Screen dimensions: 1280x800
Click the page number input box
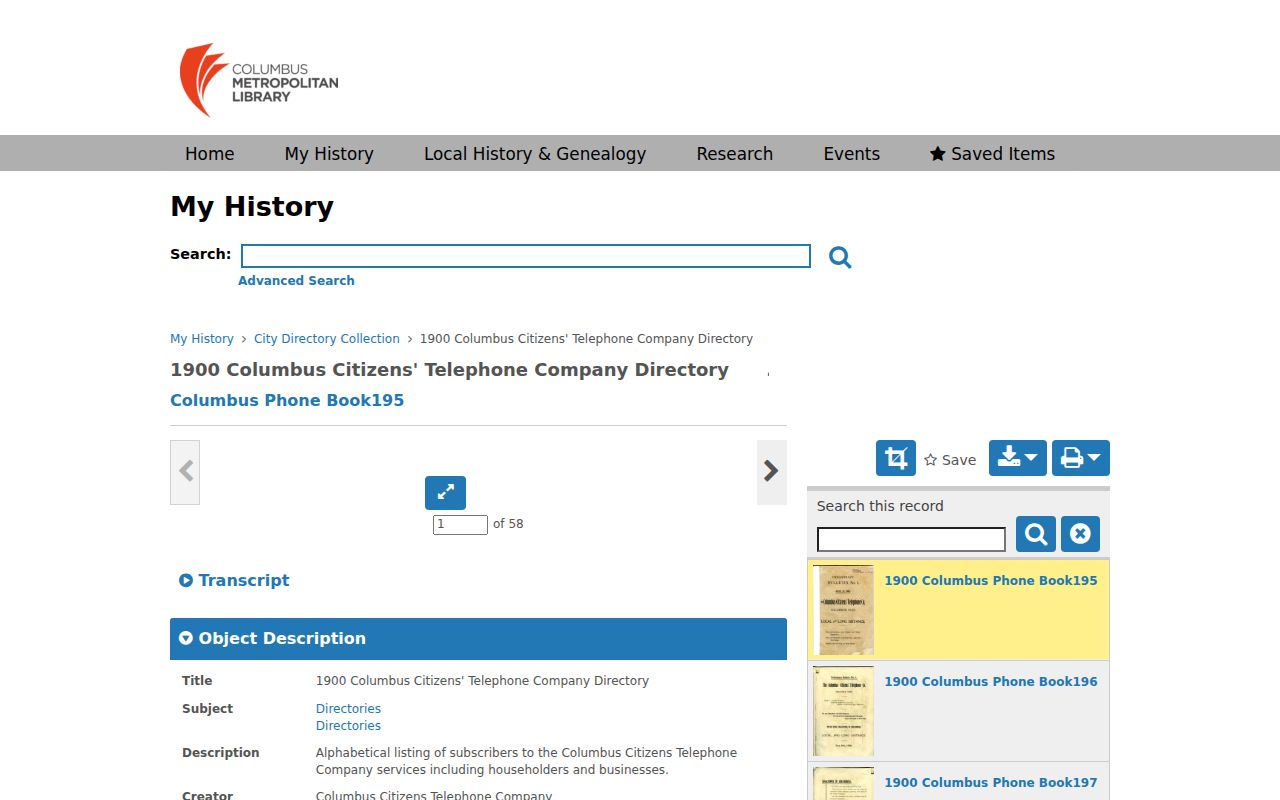pyautogui.click(x=460, y=524)
